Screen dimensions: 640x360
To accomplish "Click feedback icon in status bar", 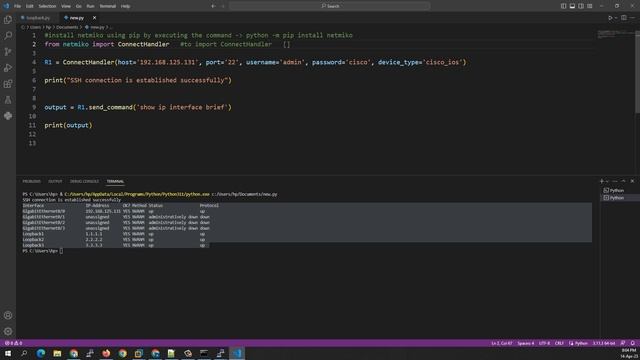I will [x=623, y=343].
